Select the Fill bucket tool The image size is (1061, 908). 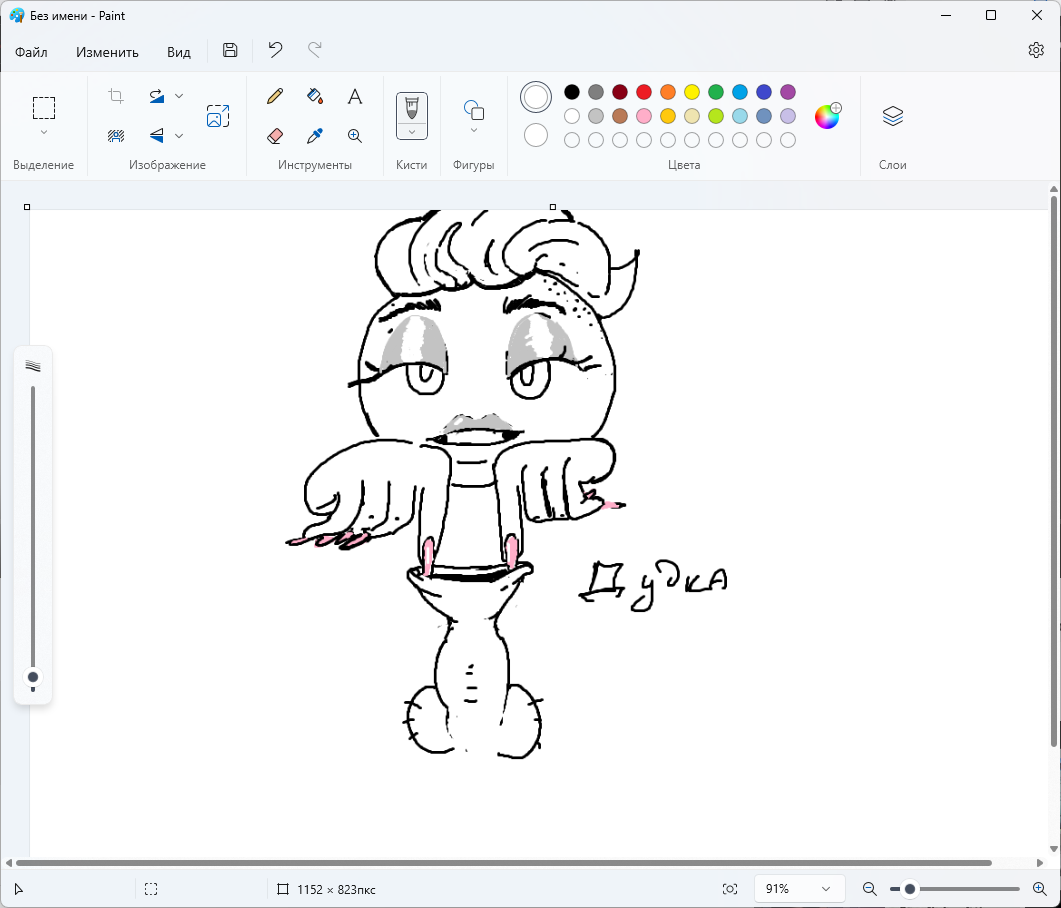click(315, 96)
